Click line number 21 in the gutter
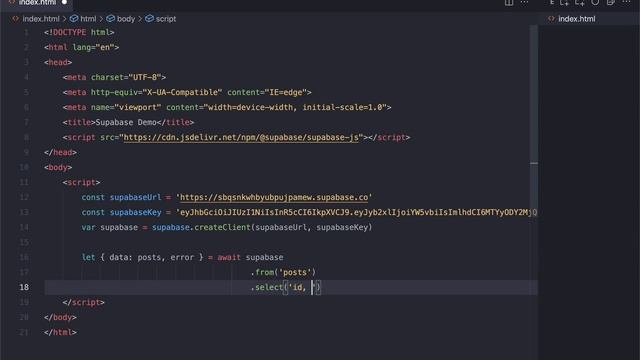640x360 pixels. pos(24,333)
